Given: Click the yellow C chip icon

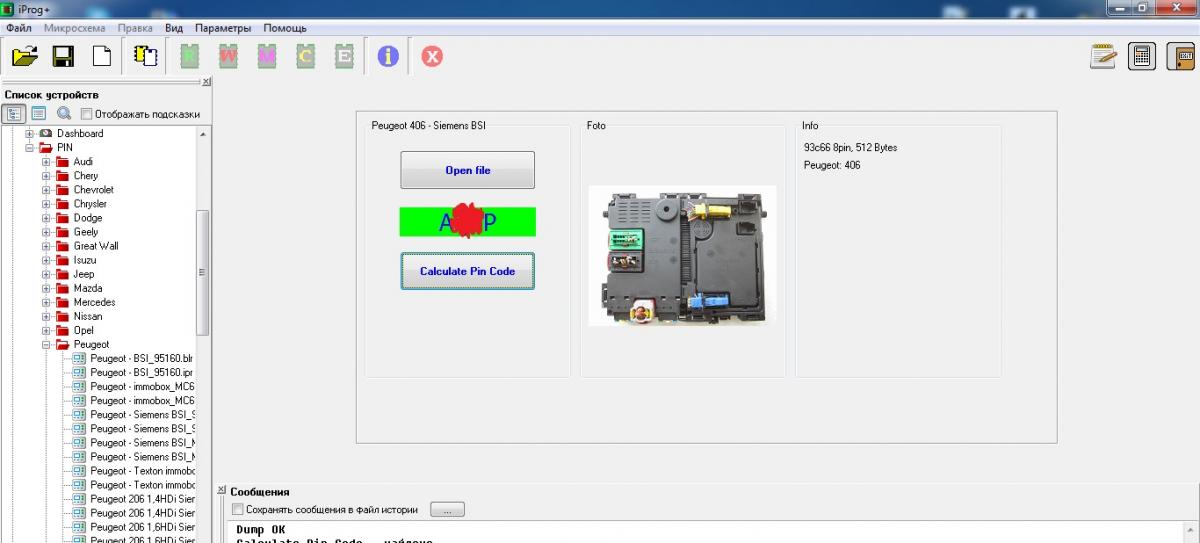Looking at the screenshot, I should [305, 57].
